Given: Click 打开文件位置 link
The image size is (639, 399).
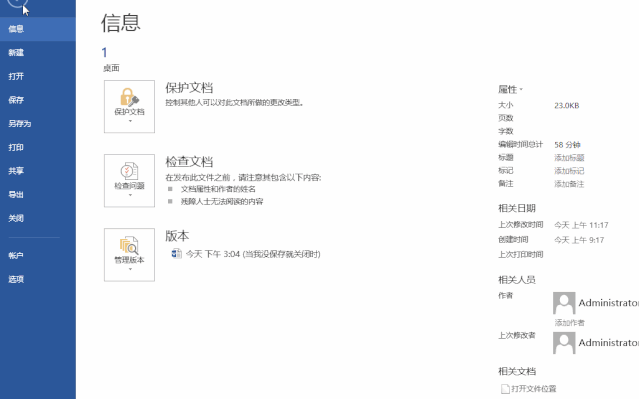Looking at the screenshot, I should tap(533, 389).
